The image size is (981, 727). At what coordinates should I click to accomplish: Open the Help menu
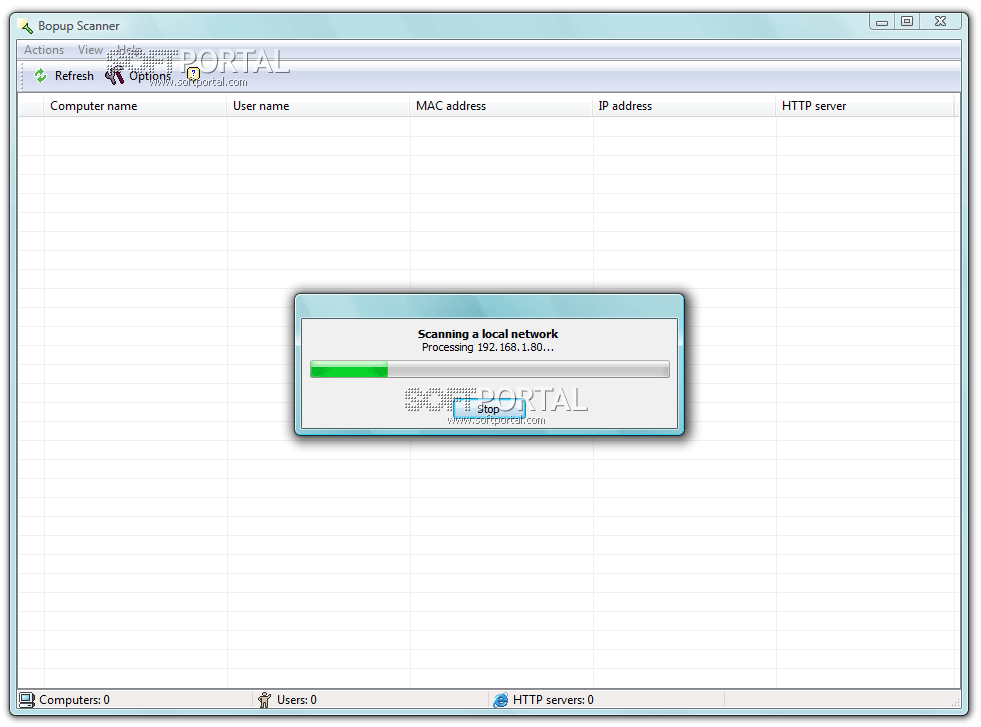pyautogui.click(x=130, y=50)
